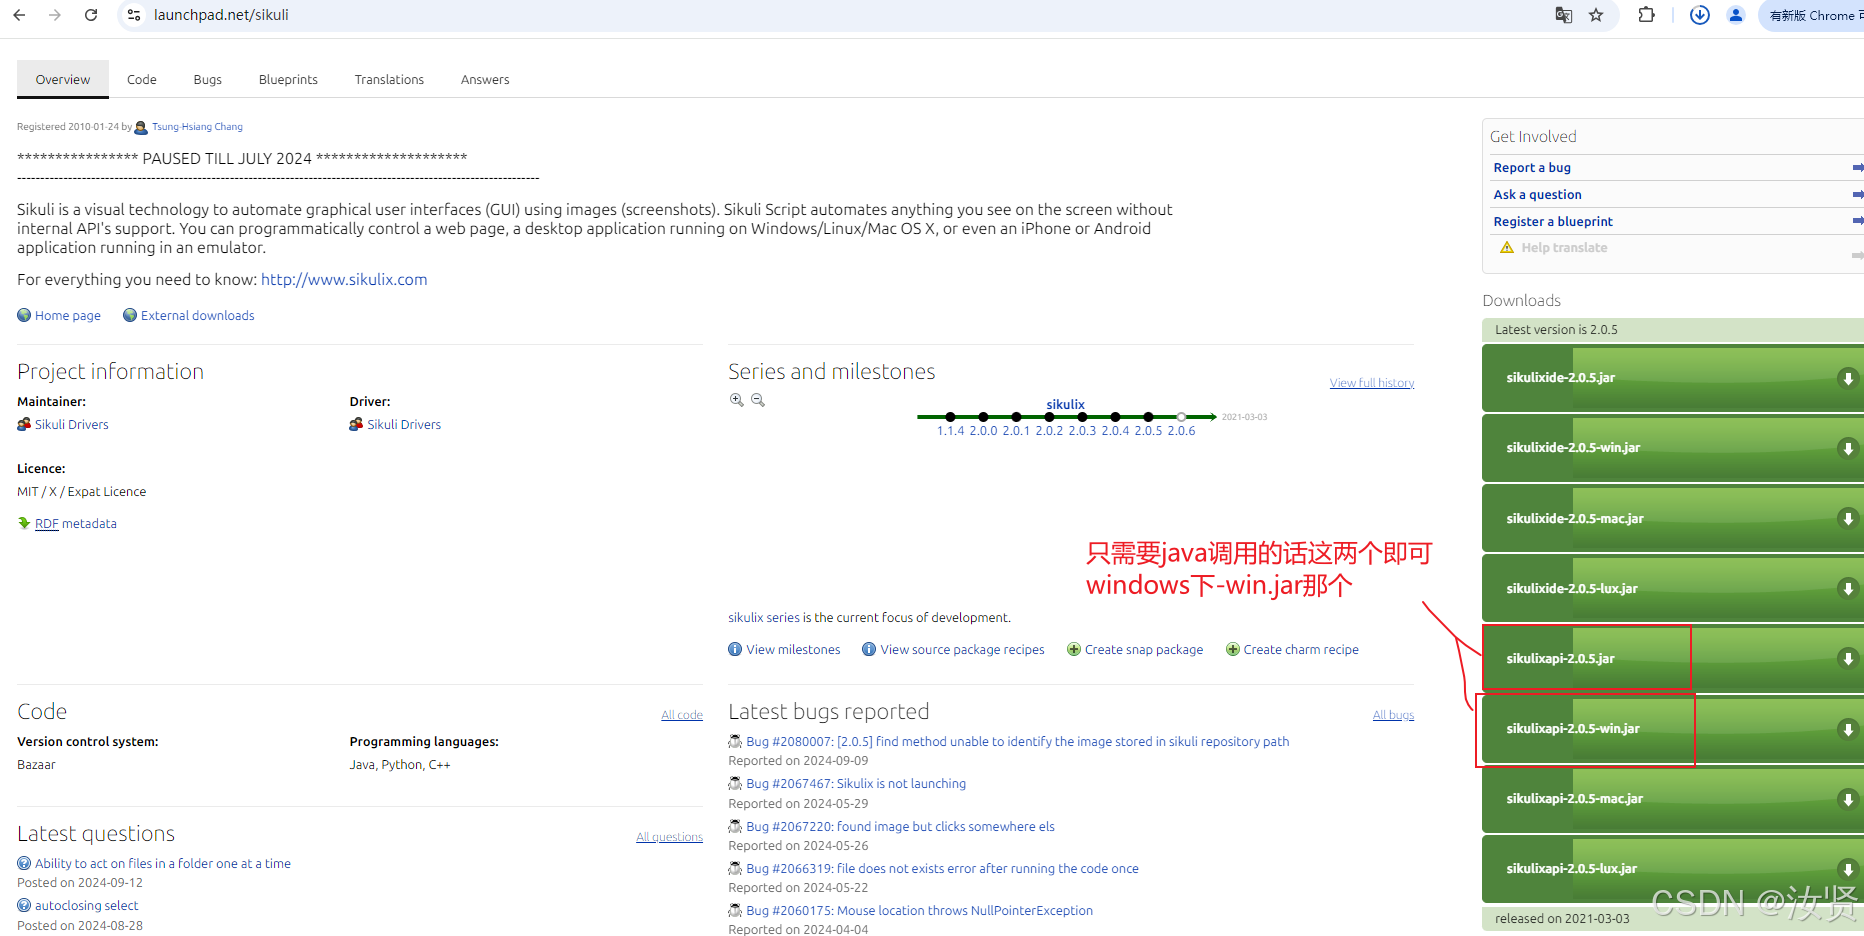Viewport: 1864px width, 936px height.
Task: Open the browser downloads icon
Action: (x=1699, y=15)
